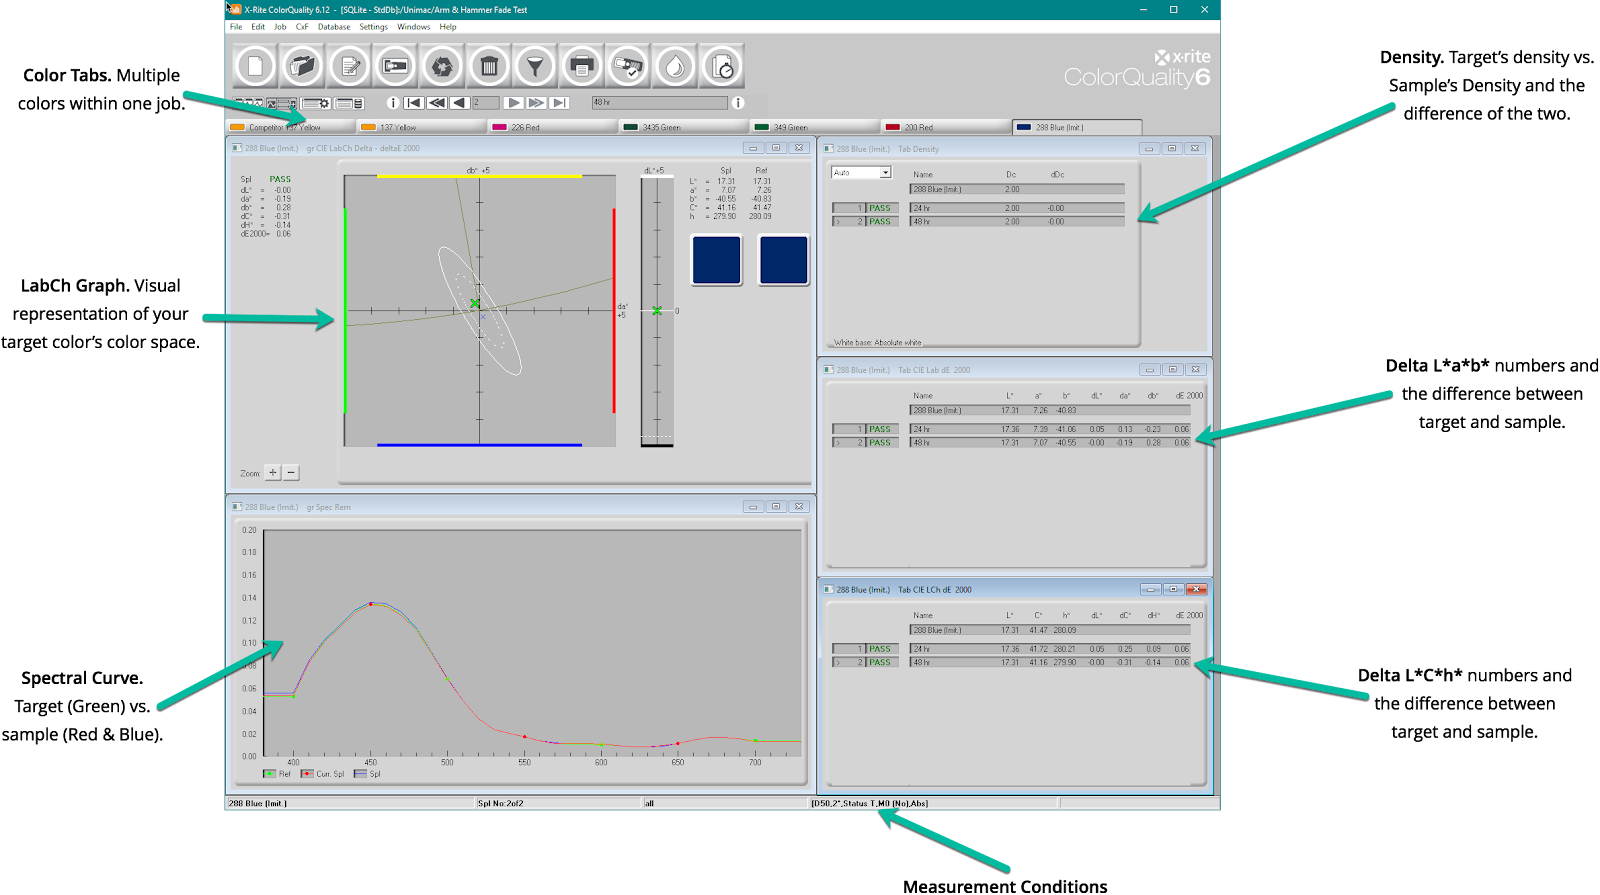Image resolution: width=1600 pixels, height=895 pixels.
Task: Switch to the 200 Red color tab
Action: [946, 127]
